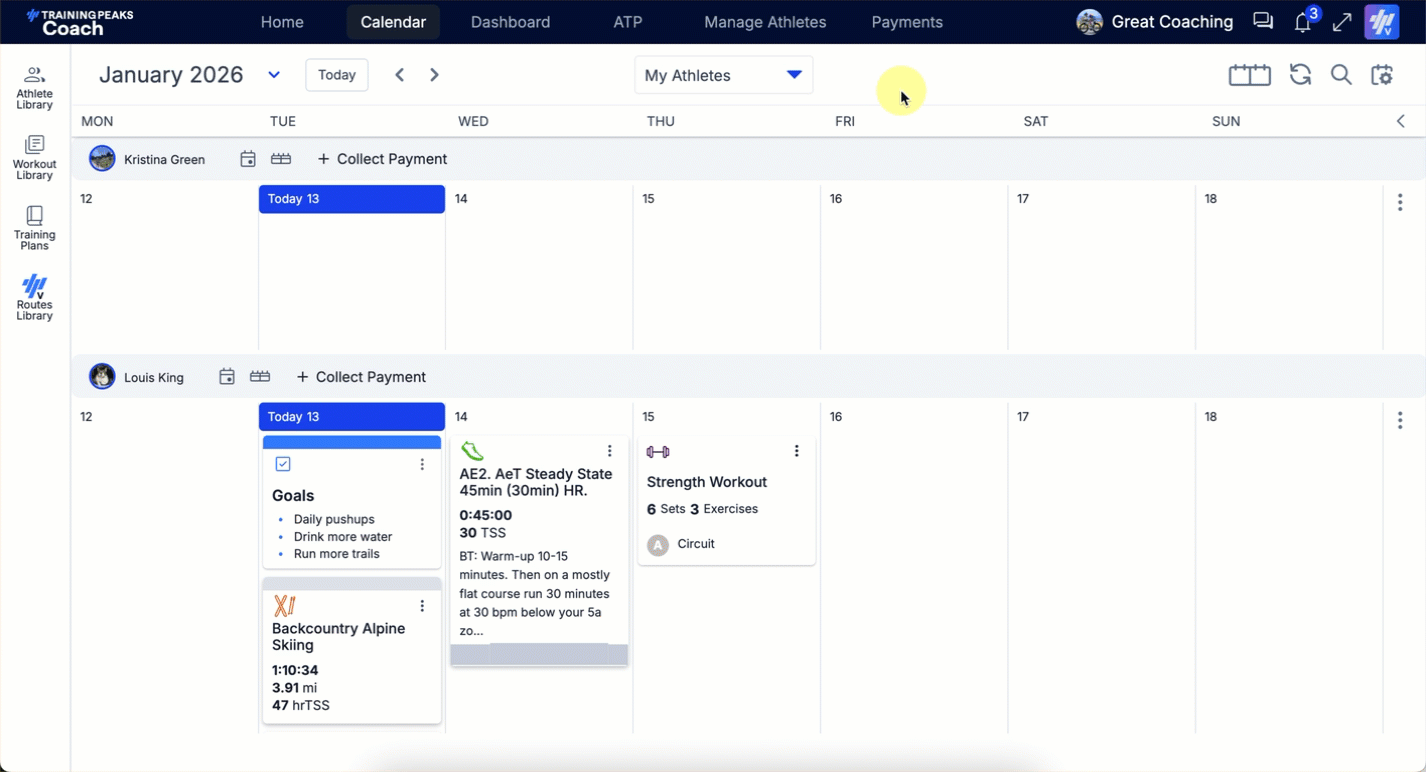The image size is (1426, 772).
Task: Open the Athlete Library sidebar panel
Action: [34, 87]
